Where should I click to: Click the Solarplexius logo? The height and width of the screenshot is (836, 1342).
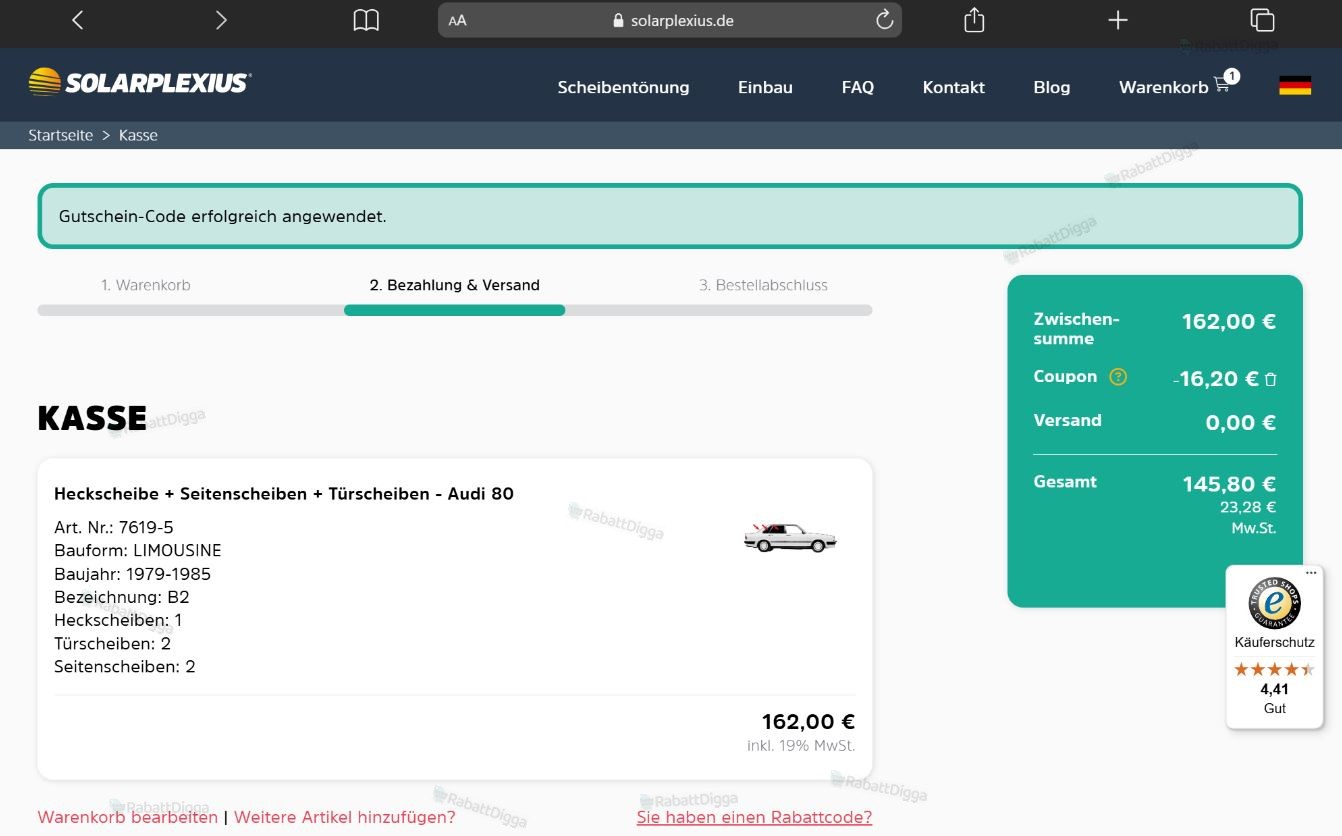(140, 83)
